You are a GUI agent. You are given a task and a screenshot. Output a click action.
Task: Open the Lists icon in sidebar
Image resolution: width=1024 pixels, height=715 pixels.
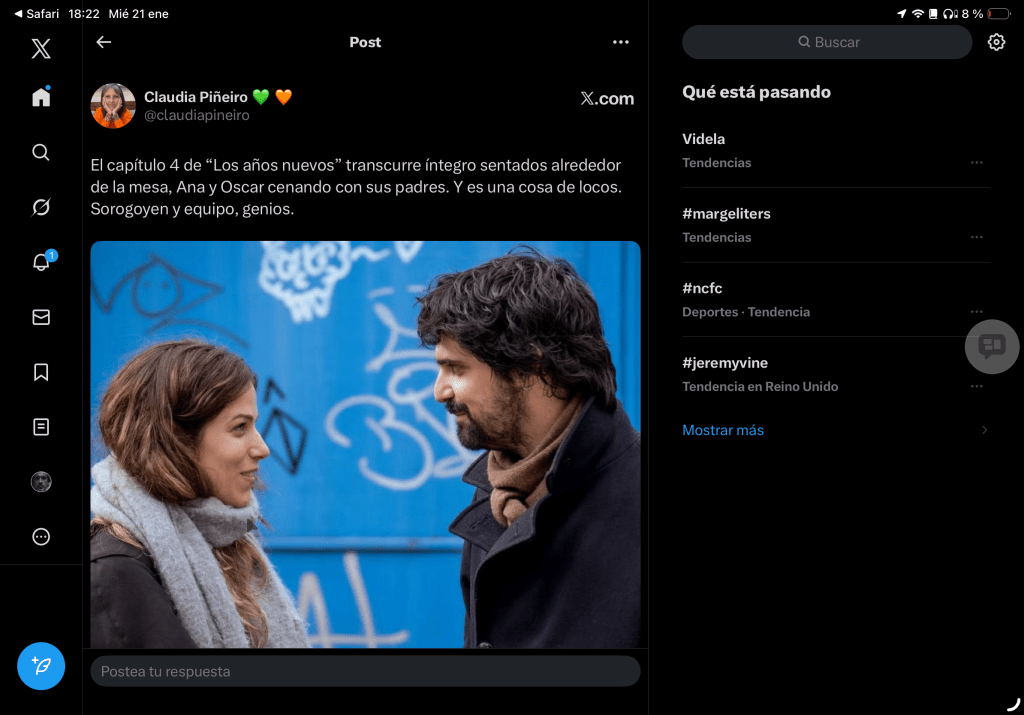tap(41, 427)
